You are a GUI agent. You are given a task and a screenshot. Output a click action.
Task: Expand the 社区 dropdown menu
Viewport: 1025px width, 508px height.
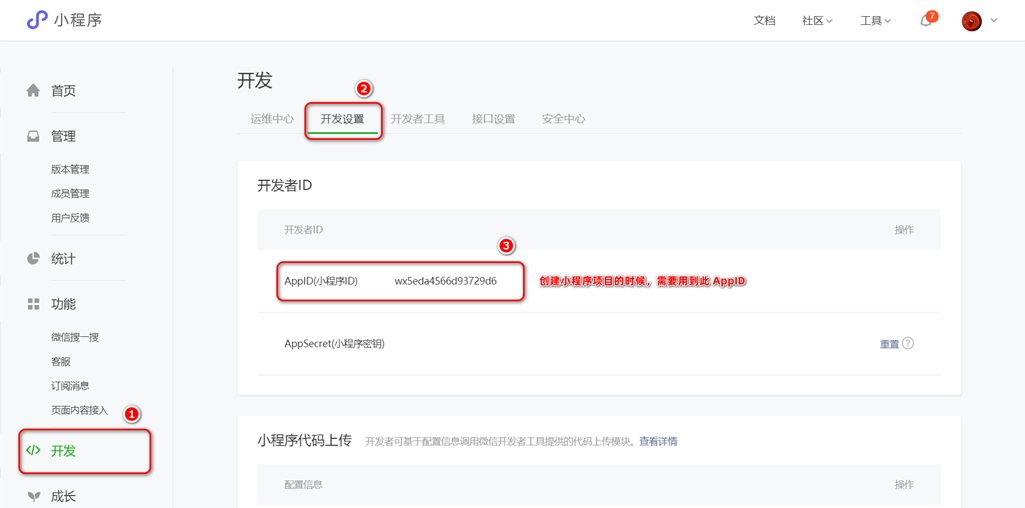(x=817, y=21)
